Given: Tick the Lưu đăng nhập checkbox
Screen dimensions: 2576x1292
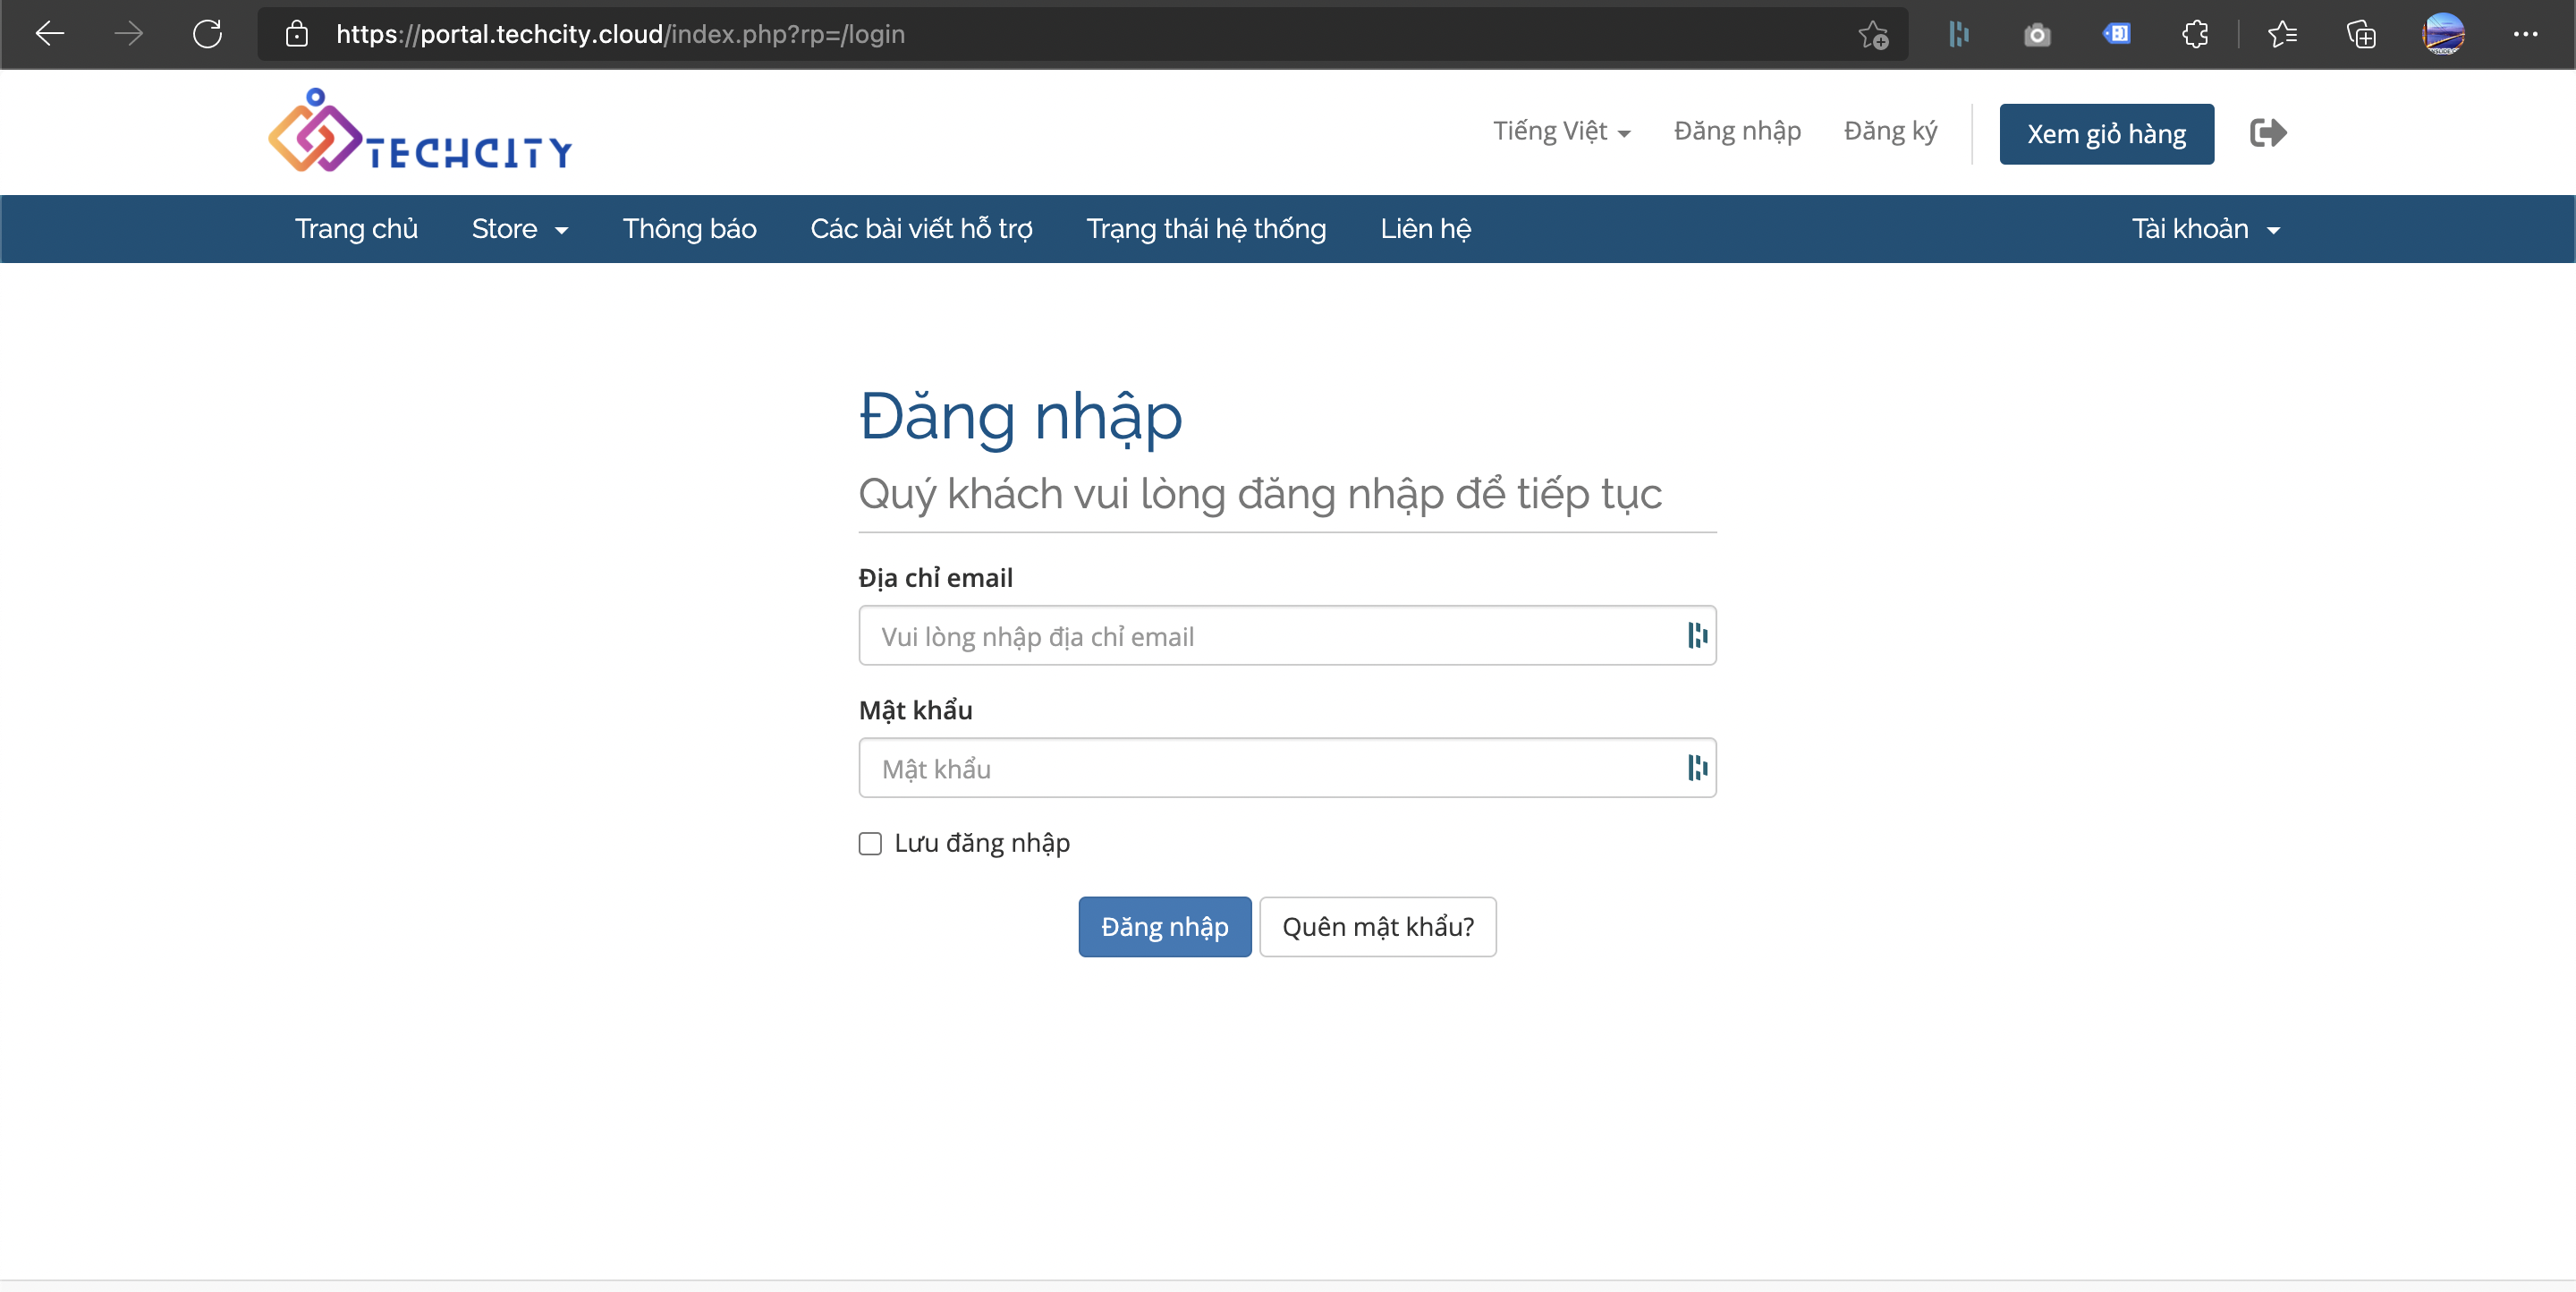Looking at the screenshot, I should [870, 843].
